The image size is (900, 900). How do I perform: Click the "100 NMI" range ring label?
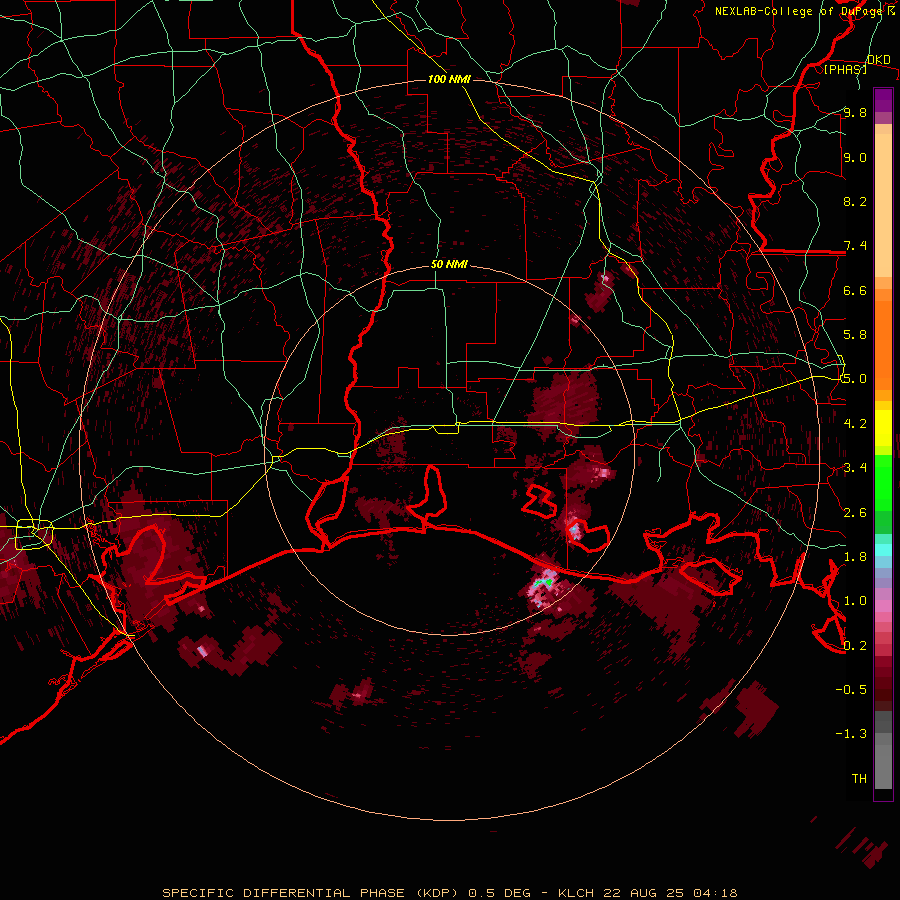(449, 79)
